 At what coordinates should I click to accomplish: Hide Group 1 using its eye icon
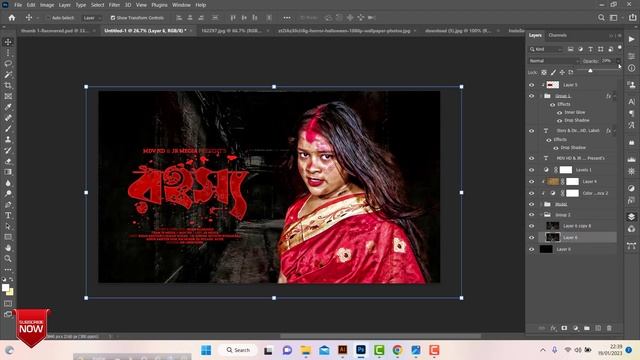coord(531,96)
